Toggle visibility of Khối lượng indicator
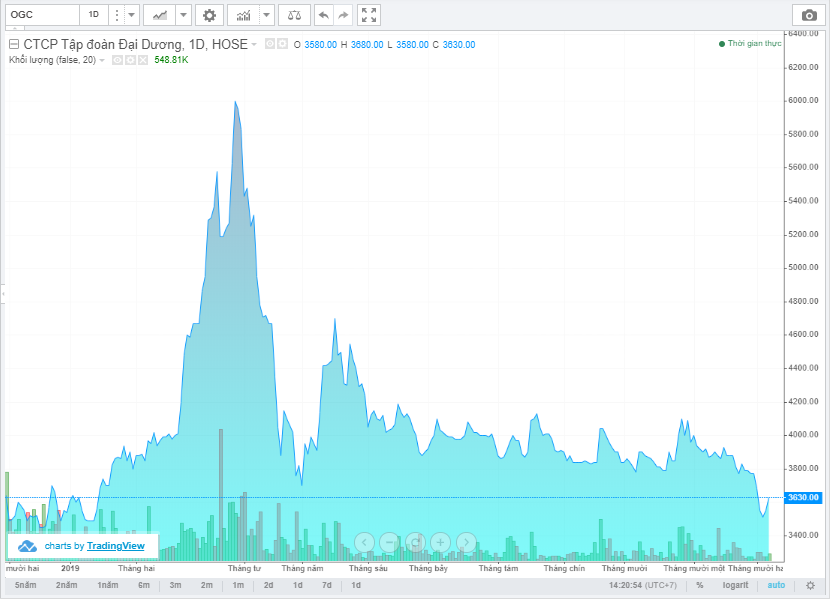The width and height of the screenshot is (830, 603). 118,60
